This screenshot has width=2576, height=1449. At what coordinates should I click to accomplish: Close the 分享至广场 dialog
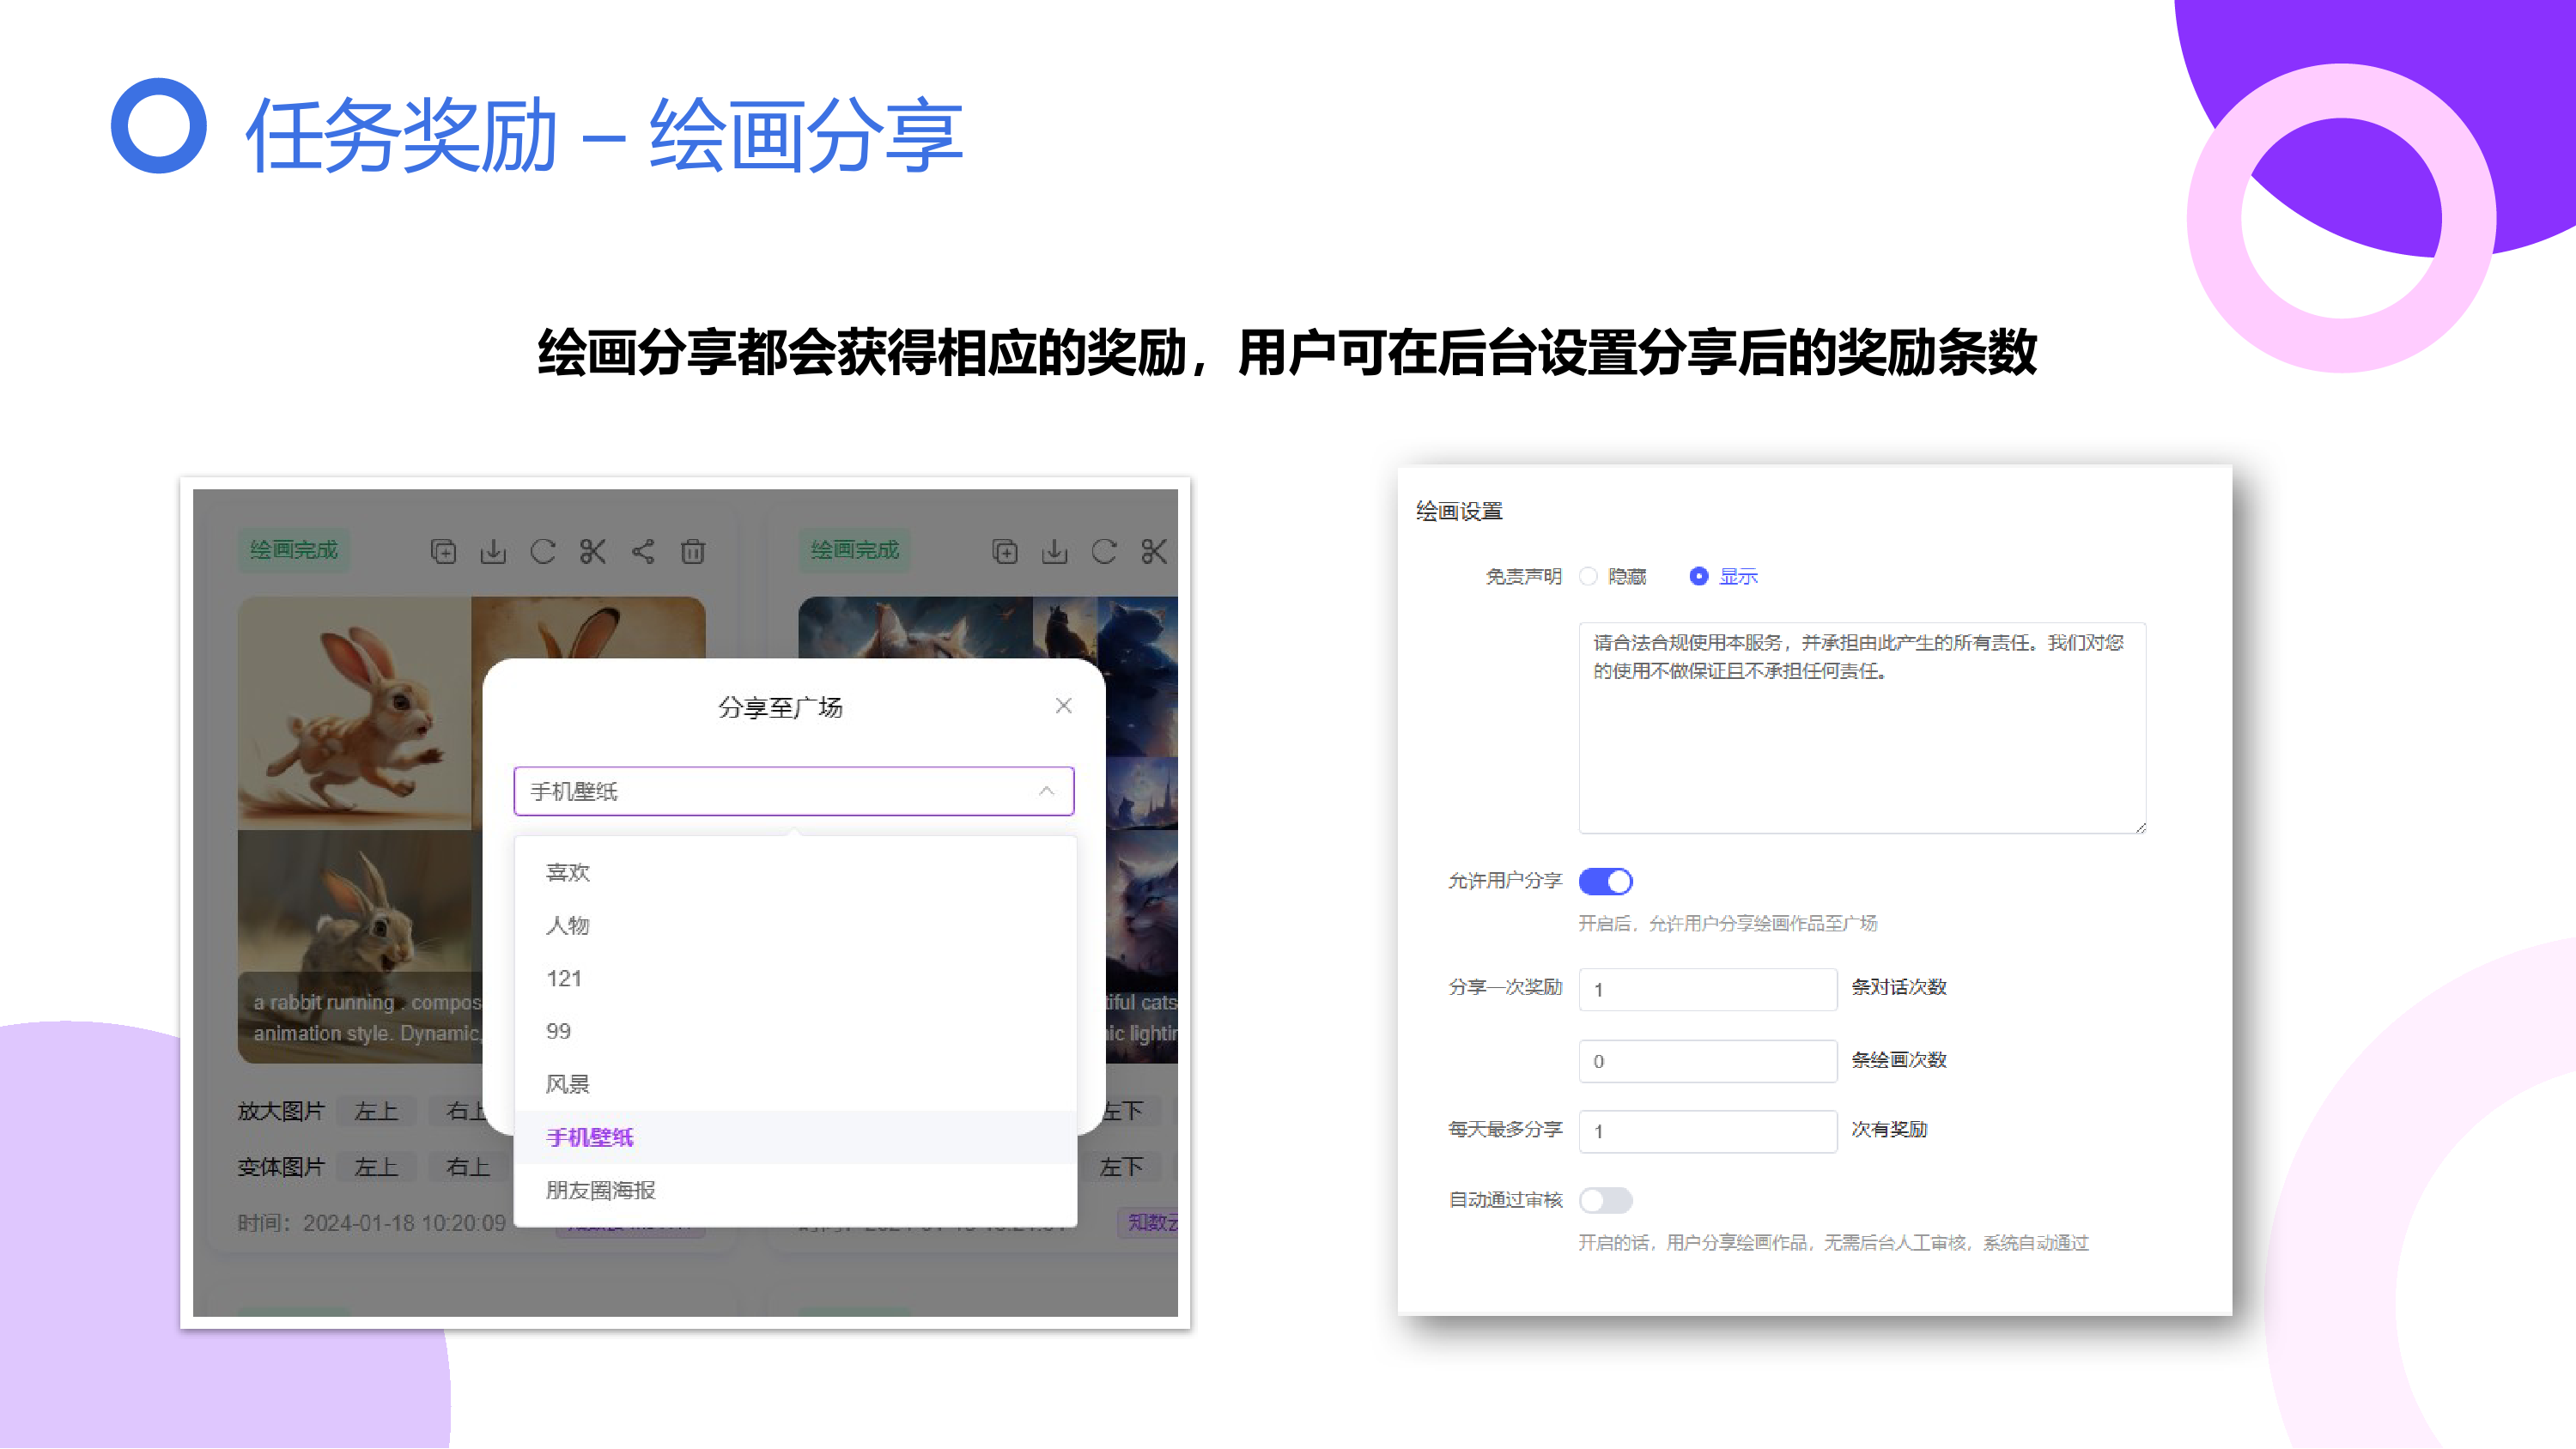pos(1063,706)
